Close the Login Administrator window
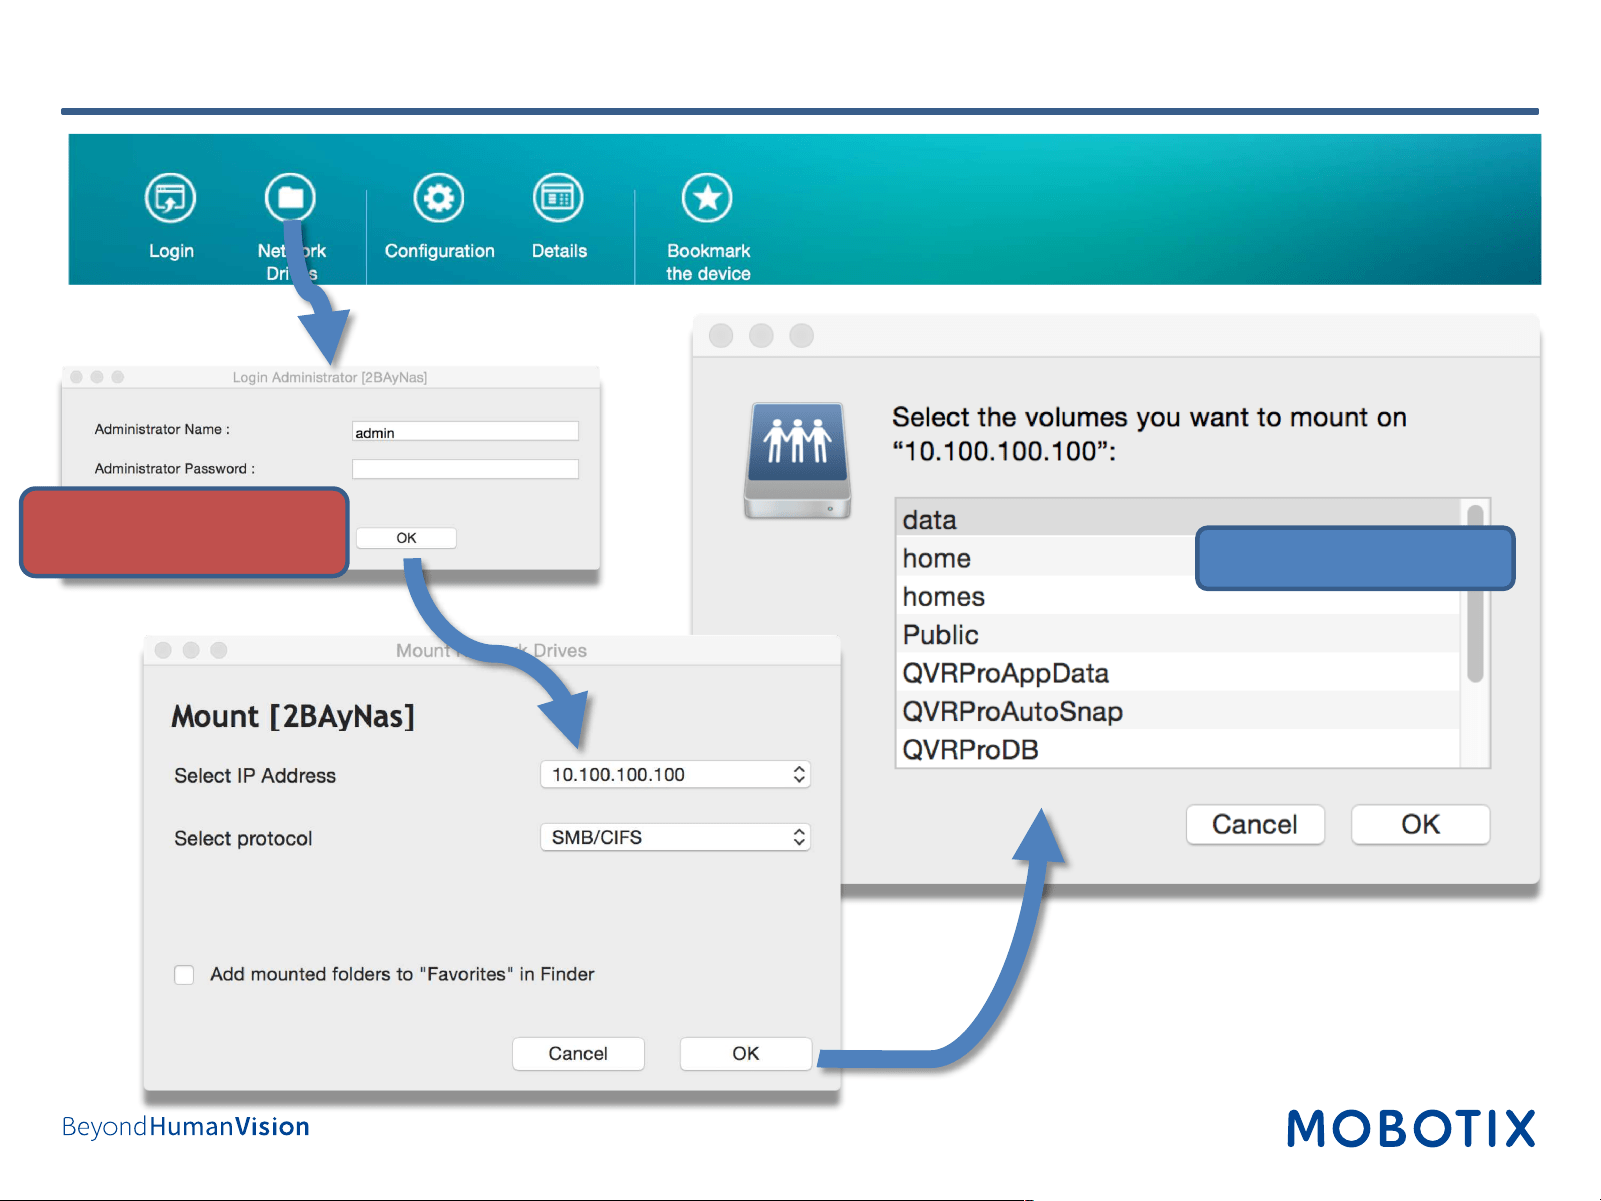The width and height of the screenshot is (1601, 1201). 76,377
